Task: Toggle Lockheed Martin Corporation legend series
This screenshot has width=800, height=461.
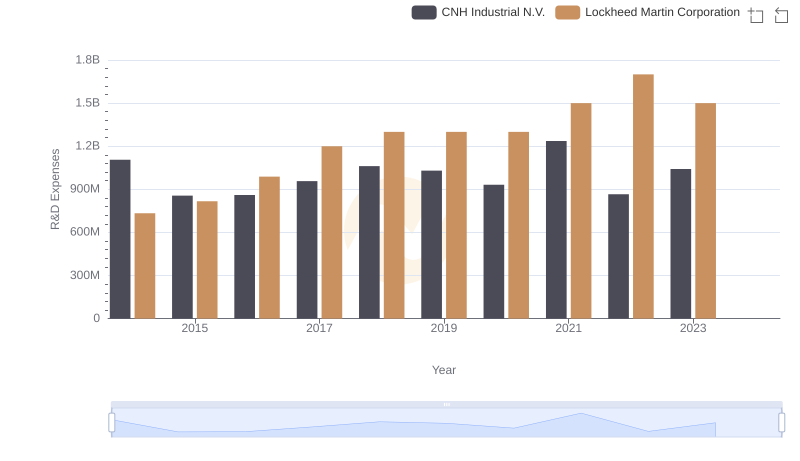Action: [647, 12]
